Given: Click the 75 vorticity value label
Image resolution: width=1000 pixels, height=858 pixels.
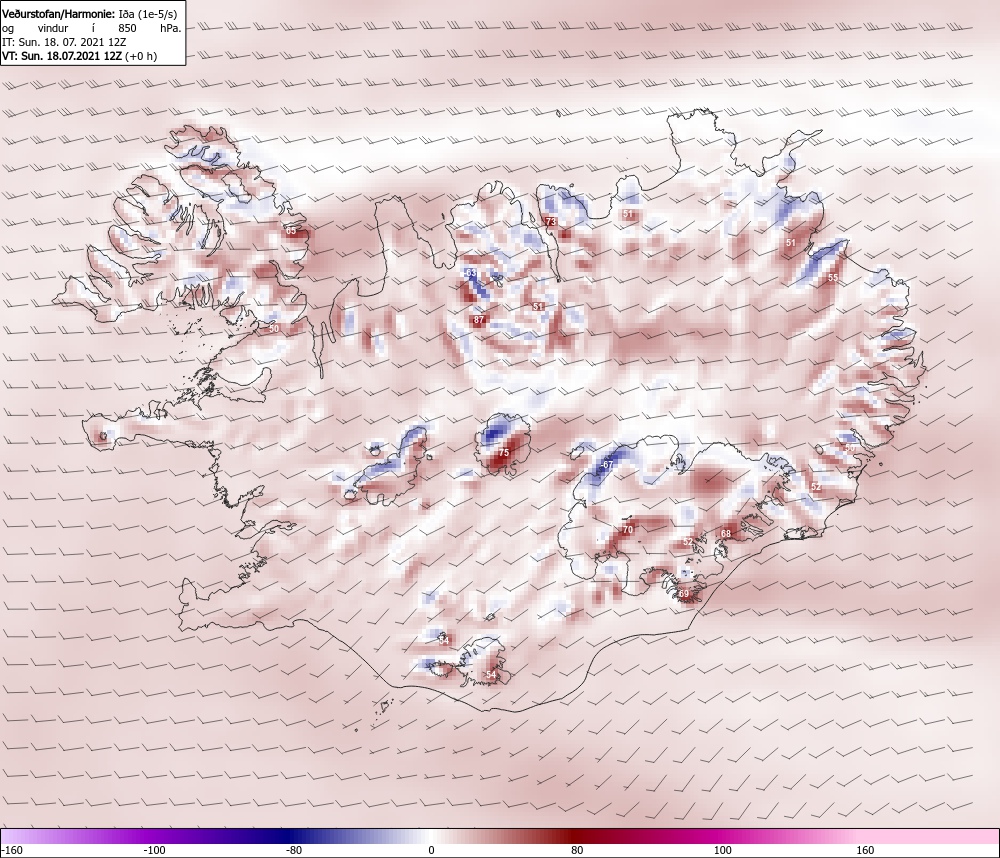Looking at the screenshot, I should 504,452.
